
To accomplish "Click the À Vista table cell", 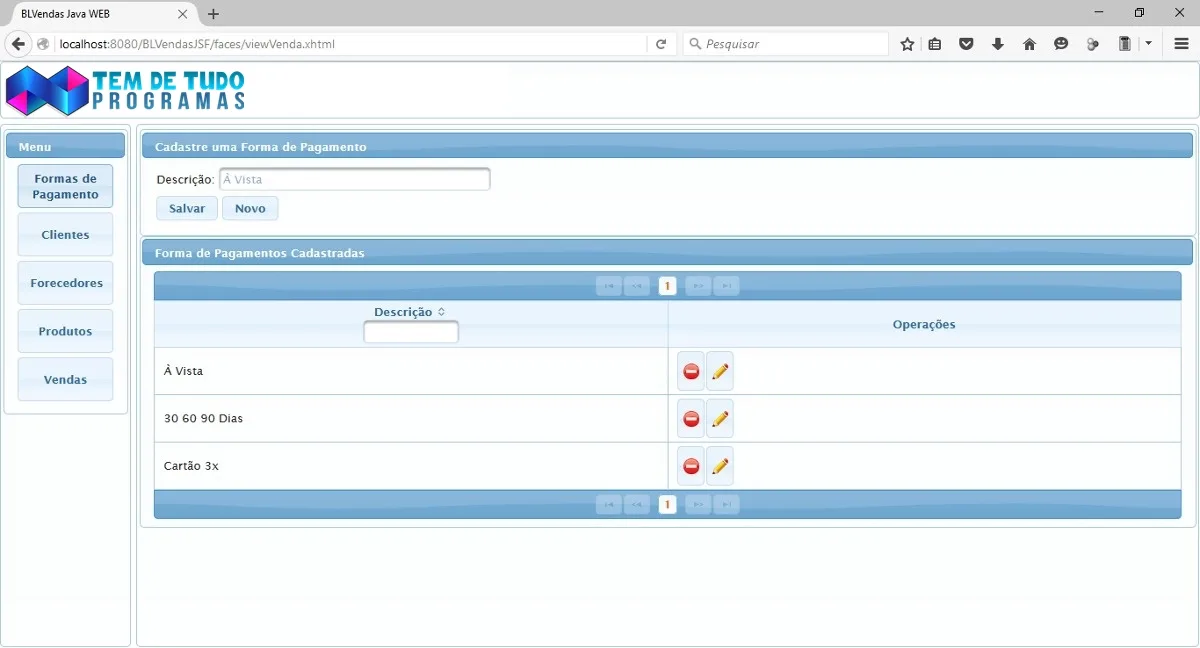I will pos(411,371).
